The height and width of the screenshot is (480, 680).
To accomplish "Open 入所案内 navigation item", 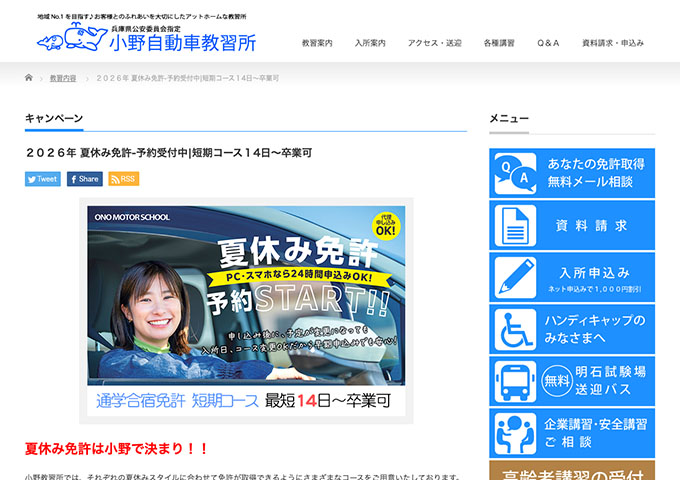I will tap(370, 43).
